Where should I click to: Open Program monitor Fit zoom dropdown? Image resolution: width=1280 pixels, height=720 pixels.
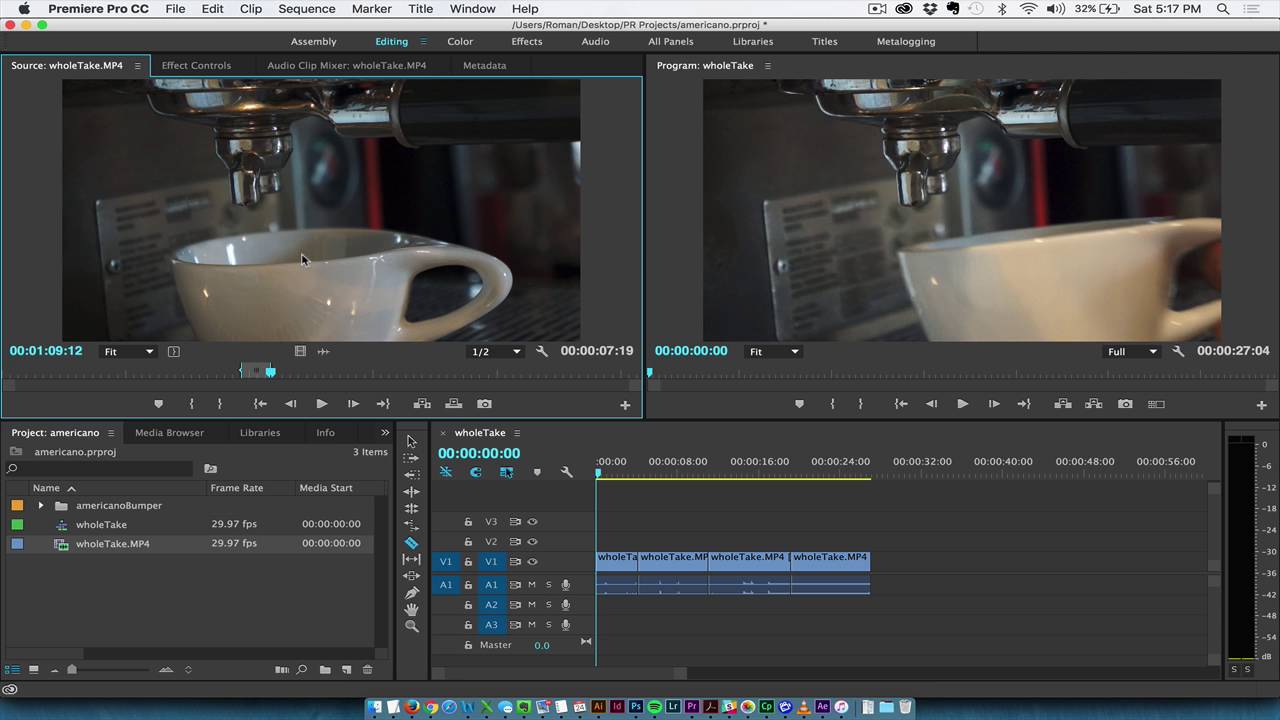(x=774, y=351)
